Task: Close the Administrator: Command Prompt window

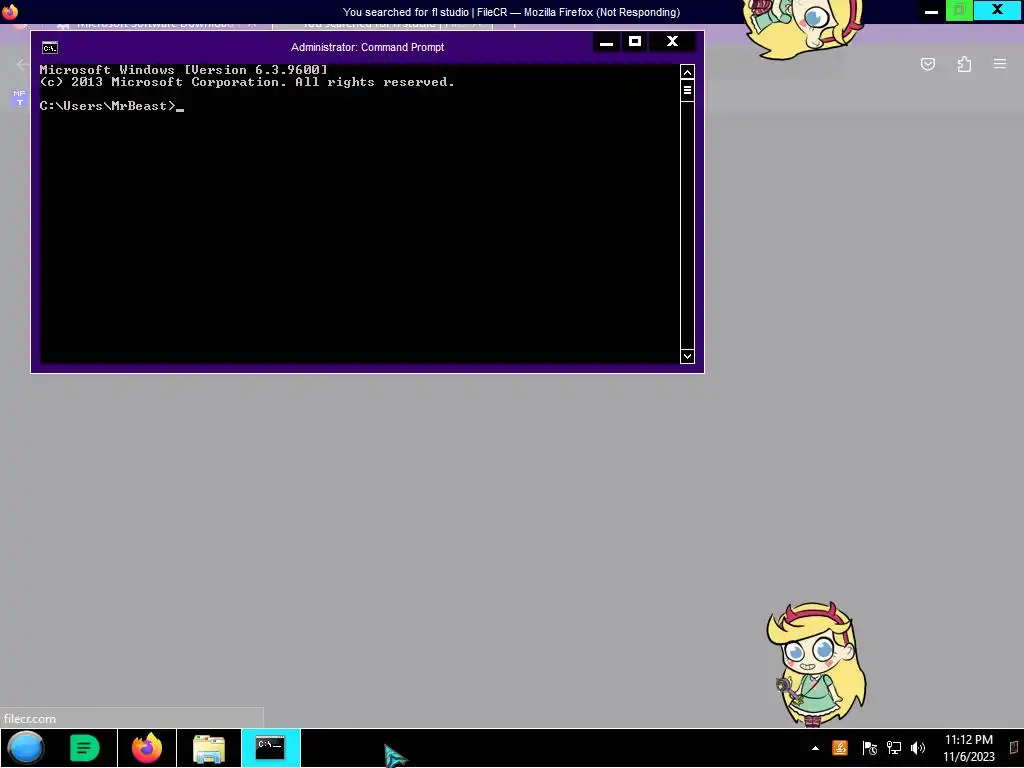Action: pyautogui.click(x=672, y=42)
